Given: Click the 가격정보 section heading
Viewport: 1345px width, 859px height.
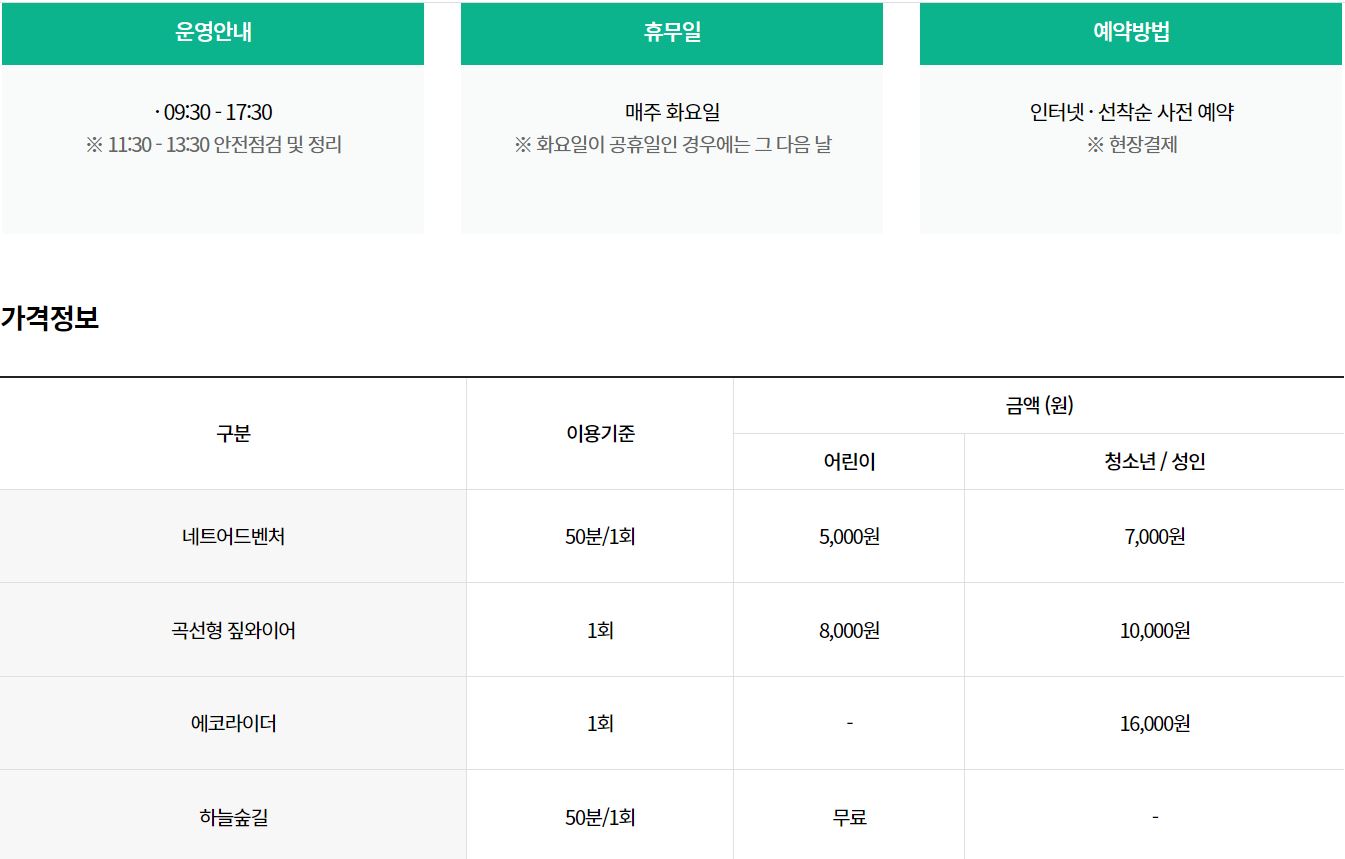Looking at the screenshot, I should tap(50, 320).
